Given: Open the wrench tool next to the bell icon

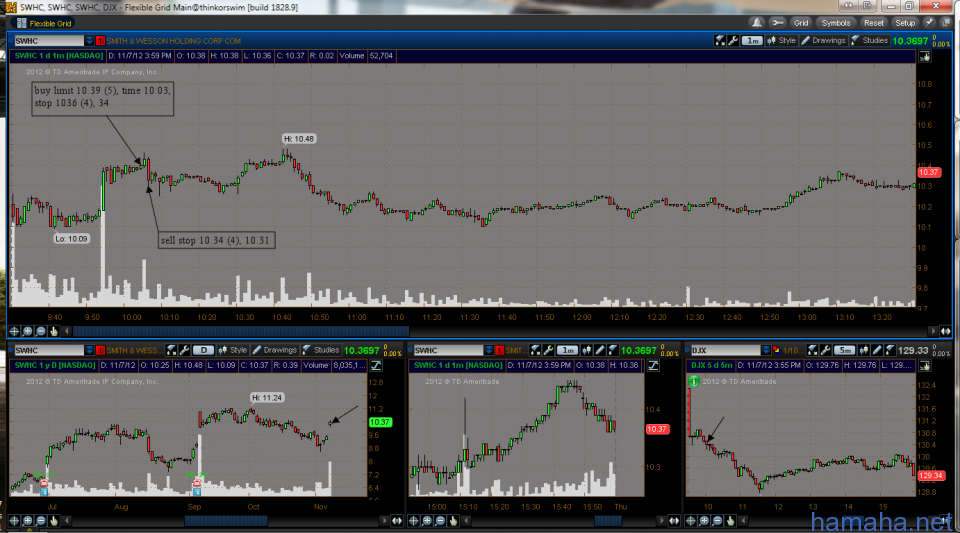Looking at the screenshot, I should pyautogui.click(x=778, y=23).
